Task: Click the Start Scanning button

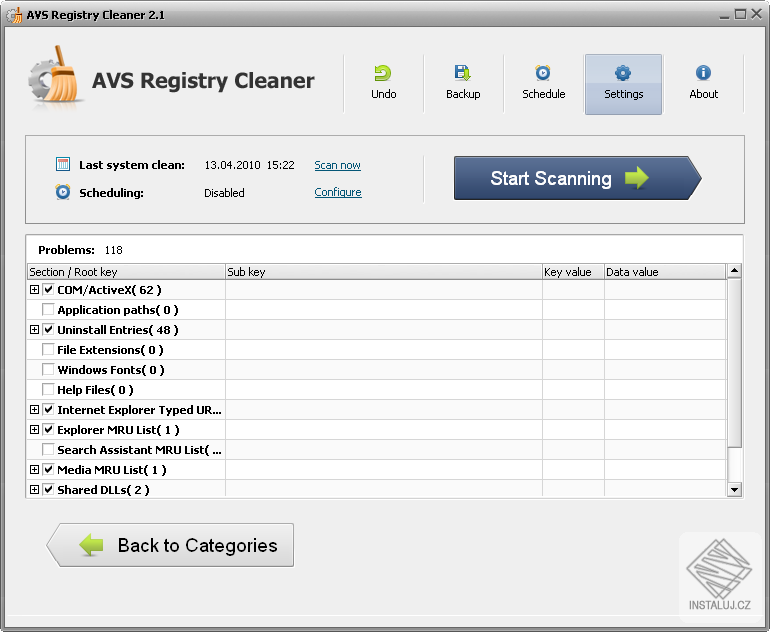Action: click(x=578, y=178)
